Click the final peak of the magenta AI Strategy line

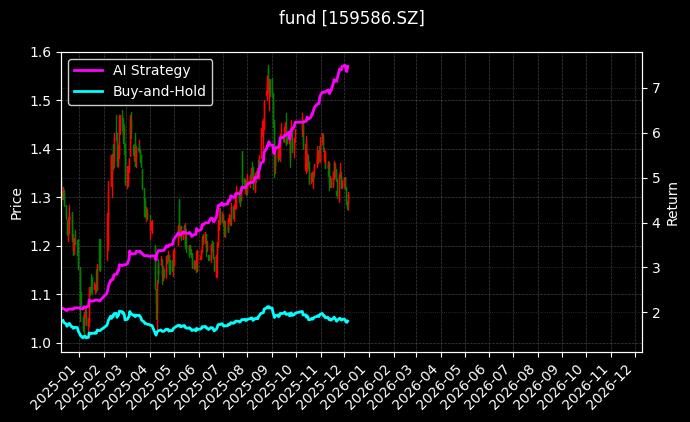coord(345,65)
